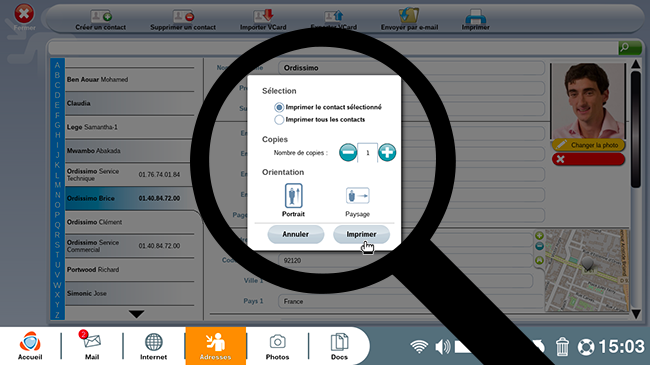Click the third round green icon beside the map

(x=539, y=260)
